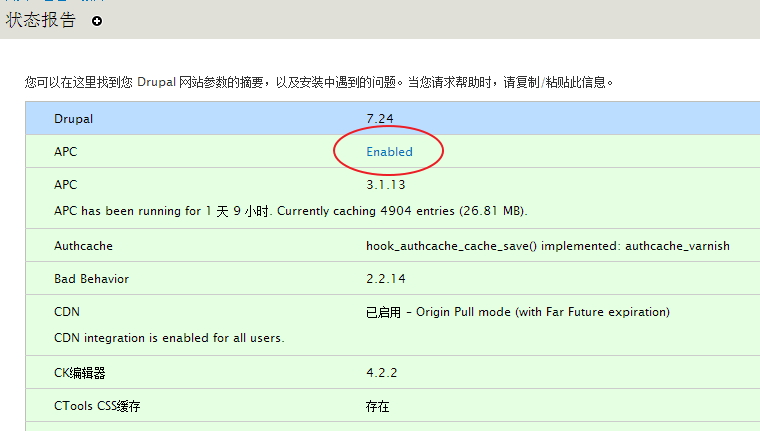Select the CK编辑器 version 4.2.2

381,373
